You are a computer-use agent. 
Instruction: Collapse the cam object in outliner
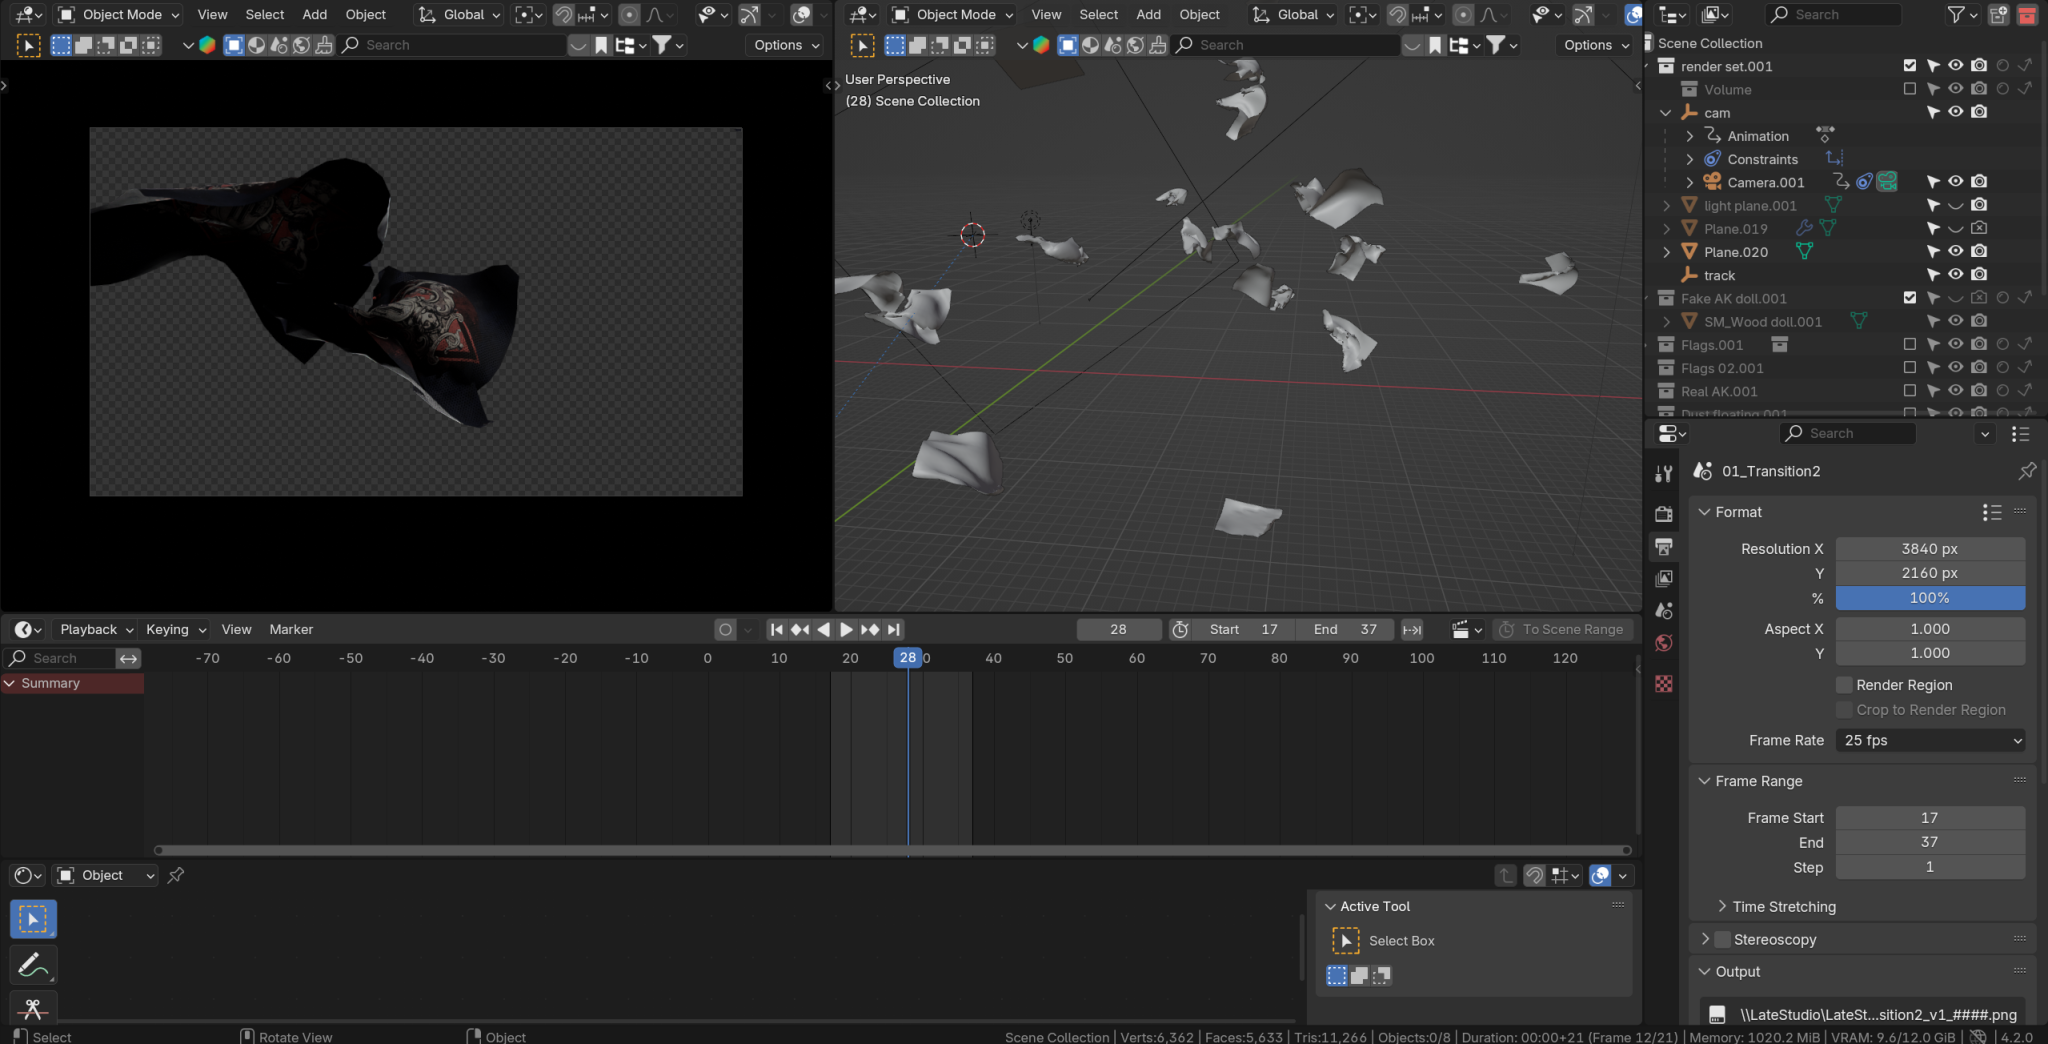[1666, 113]
